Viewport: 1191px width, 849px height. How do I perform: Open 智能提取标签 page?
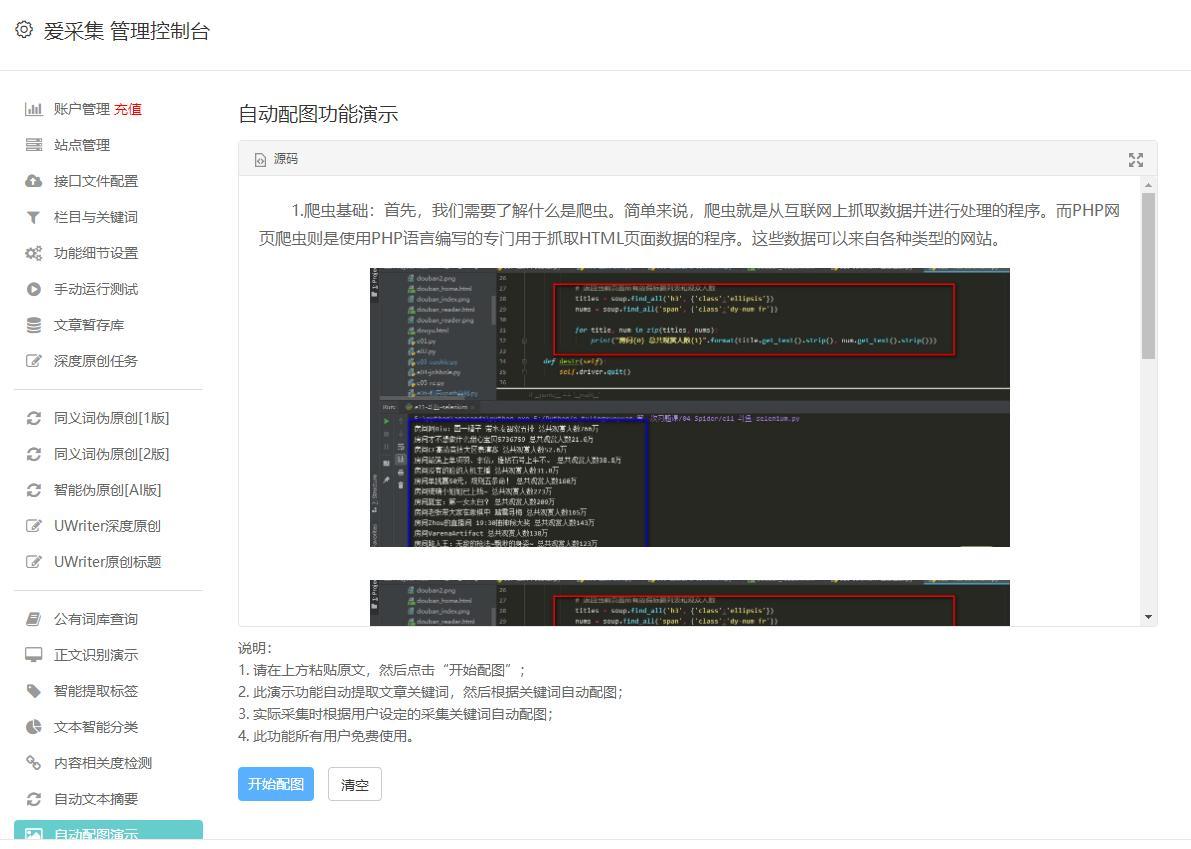[x=96, y=691]
